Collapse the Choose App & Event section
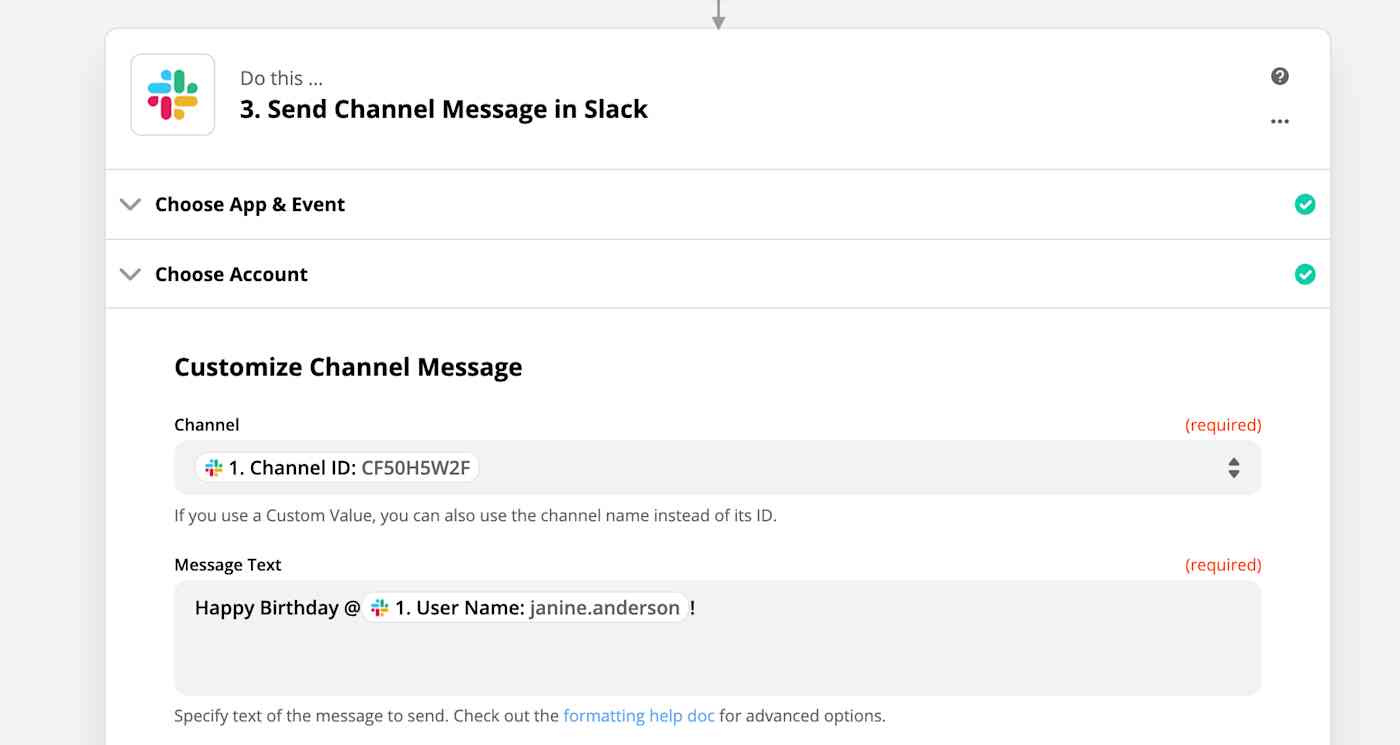This screenshot has height=745, width=1400. tap(130, 204)
